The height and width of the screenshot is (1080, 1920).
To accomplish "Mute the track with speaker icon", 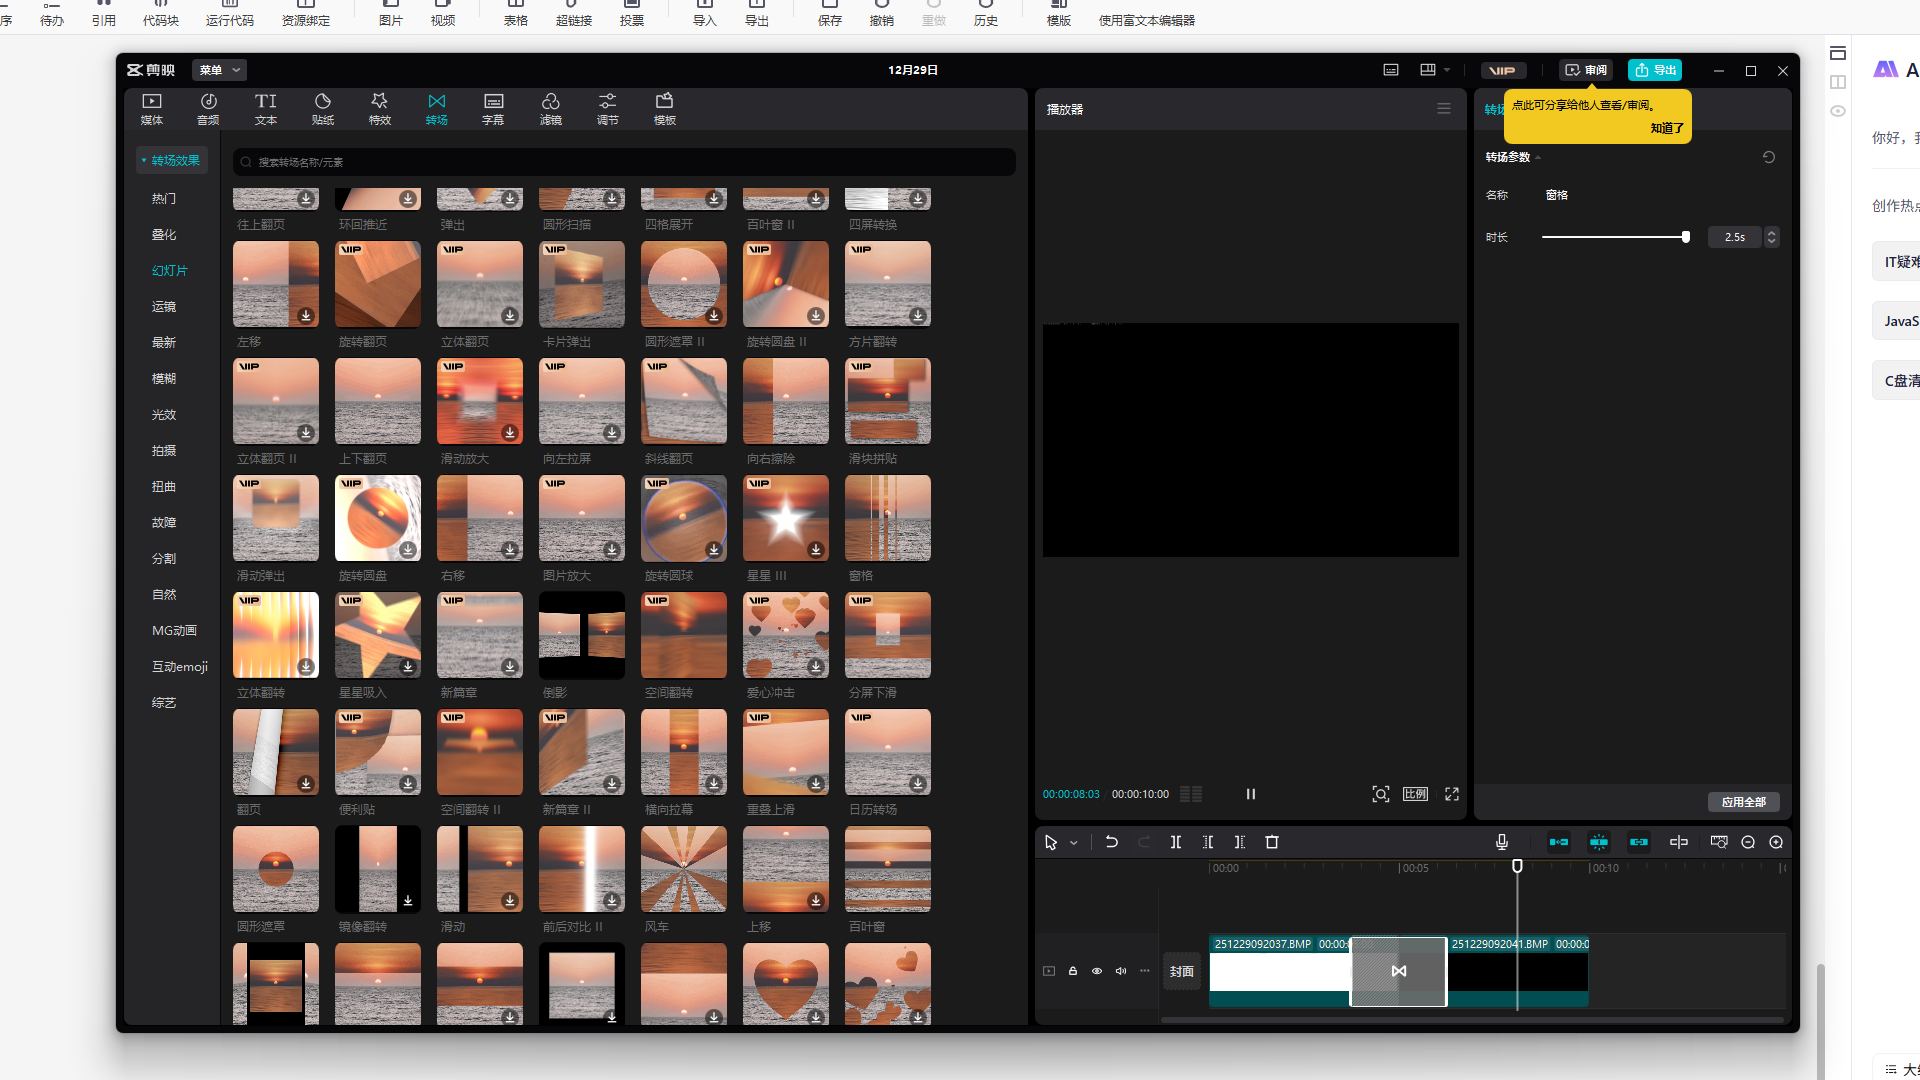I will 1121,971.
